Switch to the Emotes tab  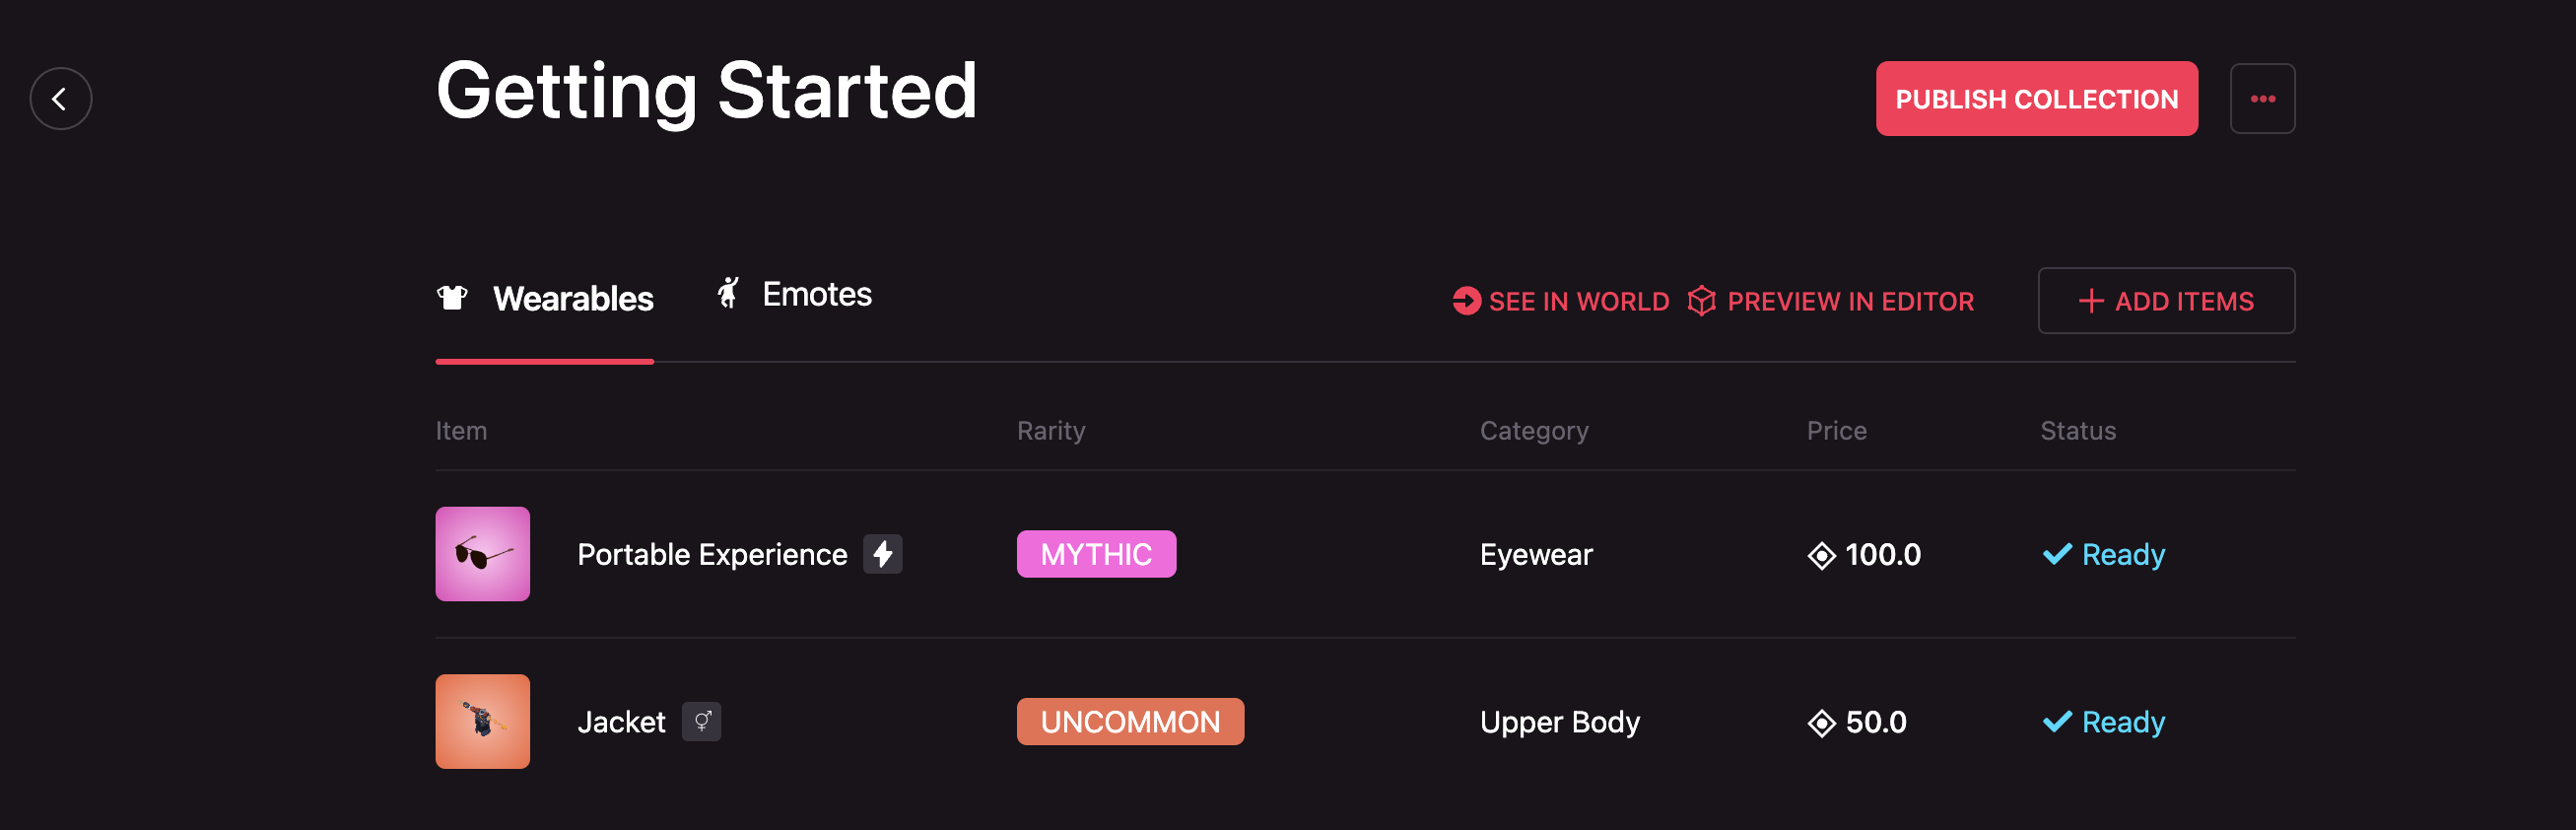816,295
